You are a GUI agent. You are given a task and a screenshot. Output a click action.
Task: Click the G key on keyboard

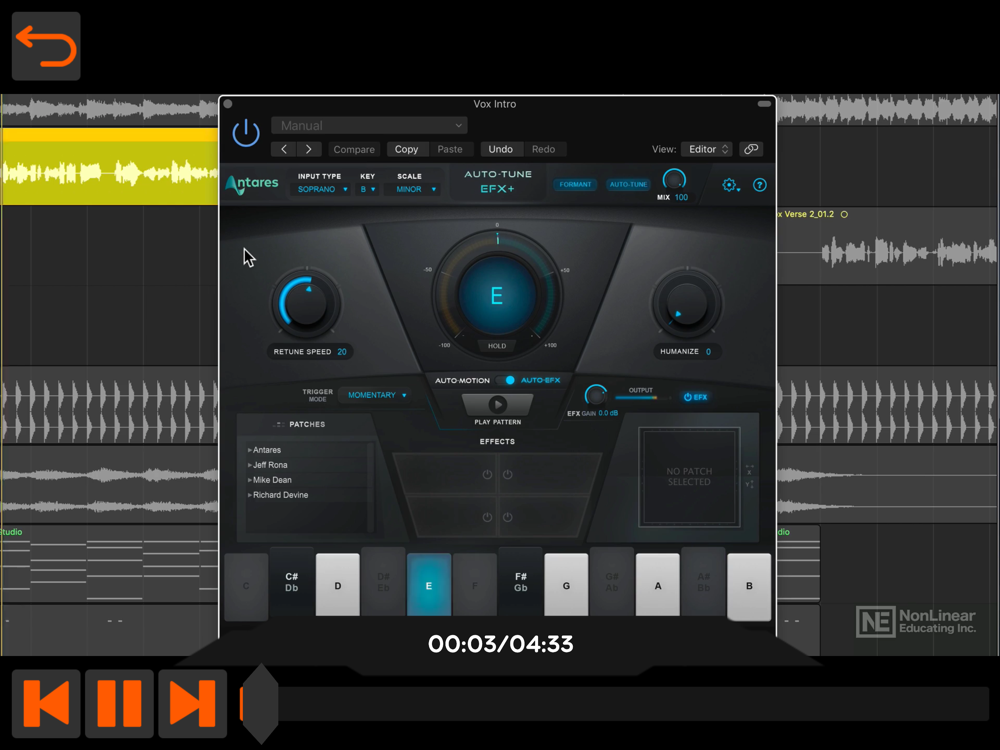click(566, 585)
